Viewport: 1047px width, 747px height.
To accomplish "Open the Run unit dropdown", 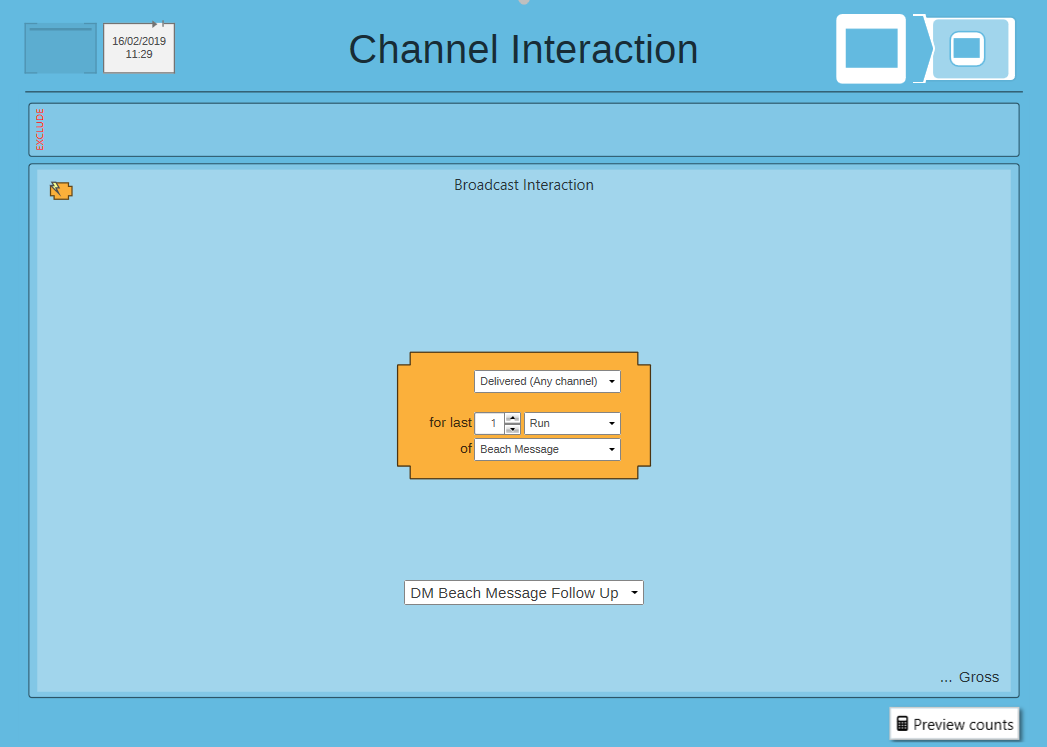I will tap(572, 423).
